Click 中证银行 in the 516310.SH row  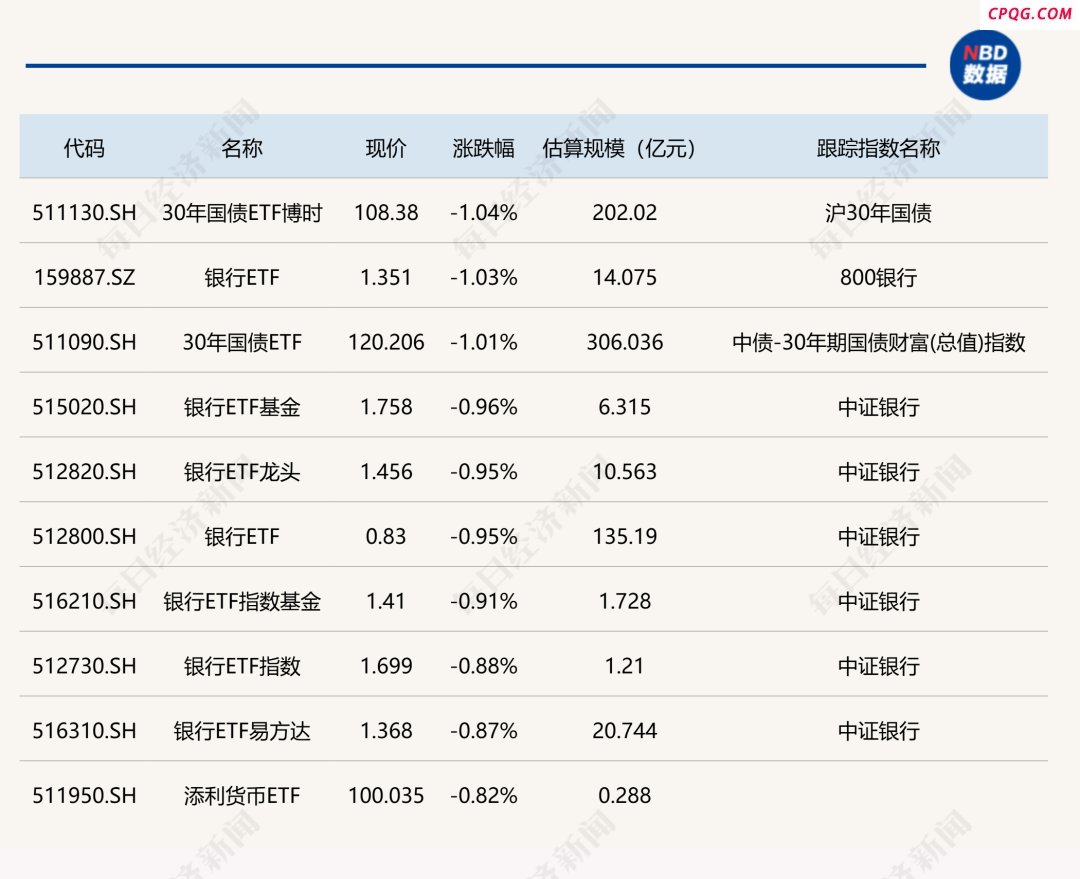click(878, 731)
